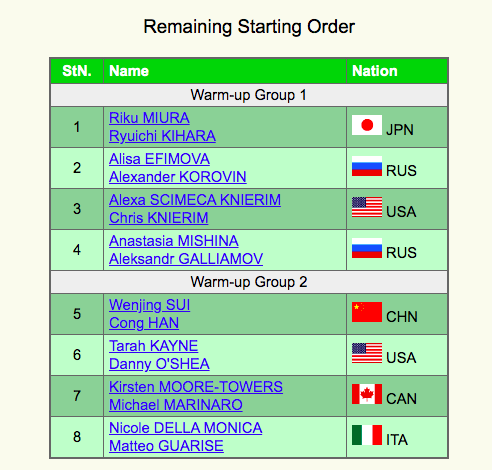The height and width of the screenshot is (470, 492).
Task: Select Matteo GUARISE link
Action: click(x=166, y=446)
